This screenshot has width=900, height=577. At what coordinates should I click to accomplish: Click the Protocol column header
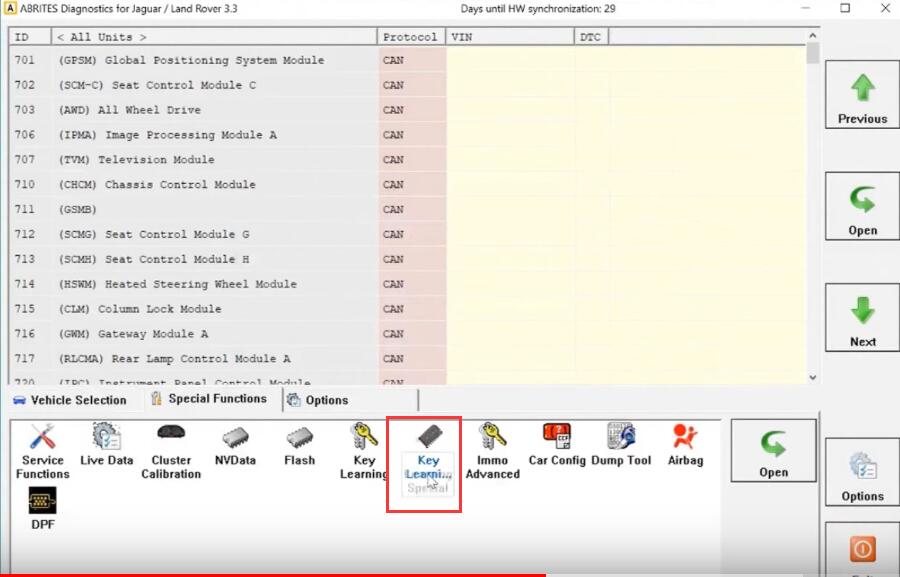pos(411,37)
